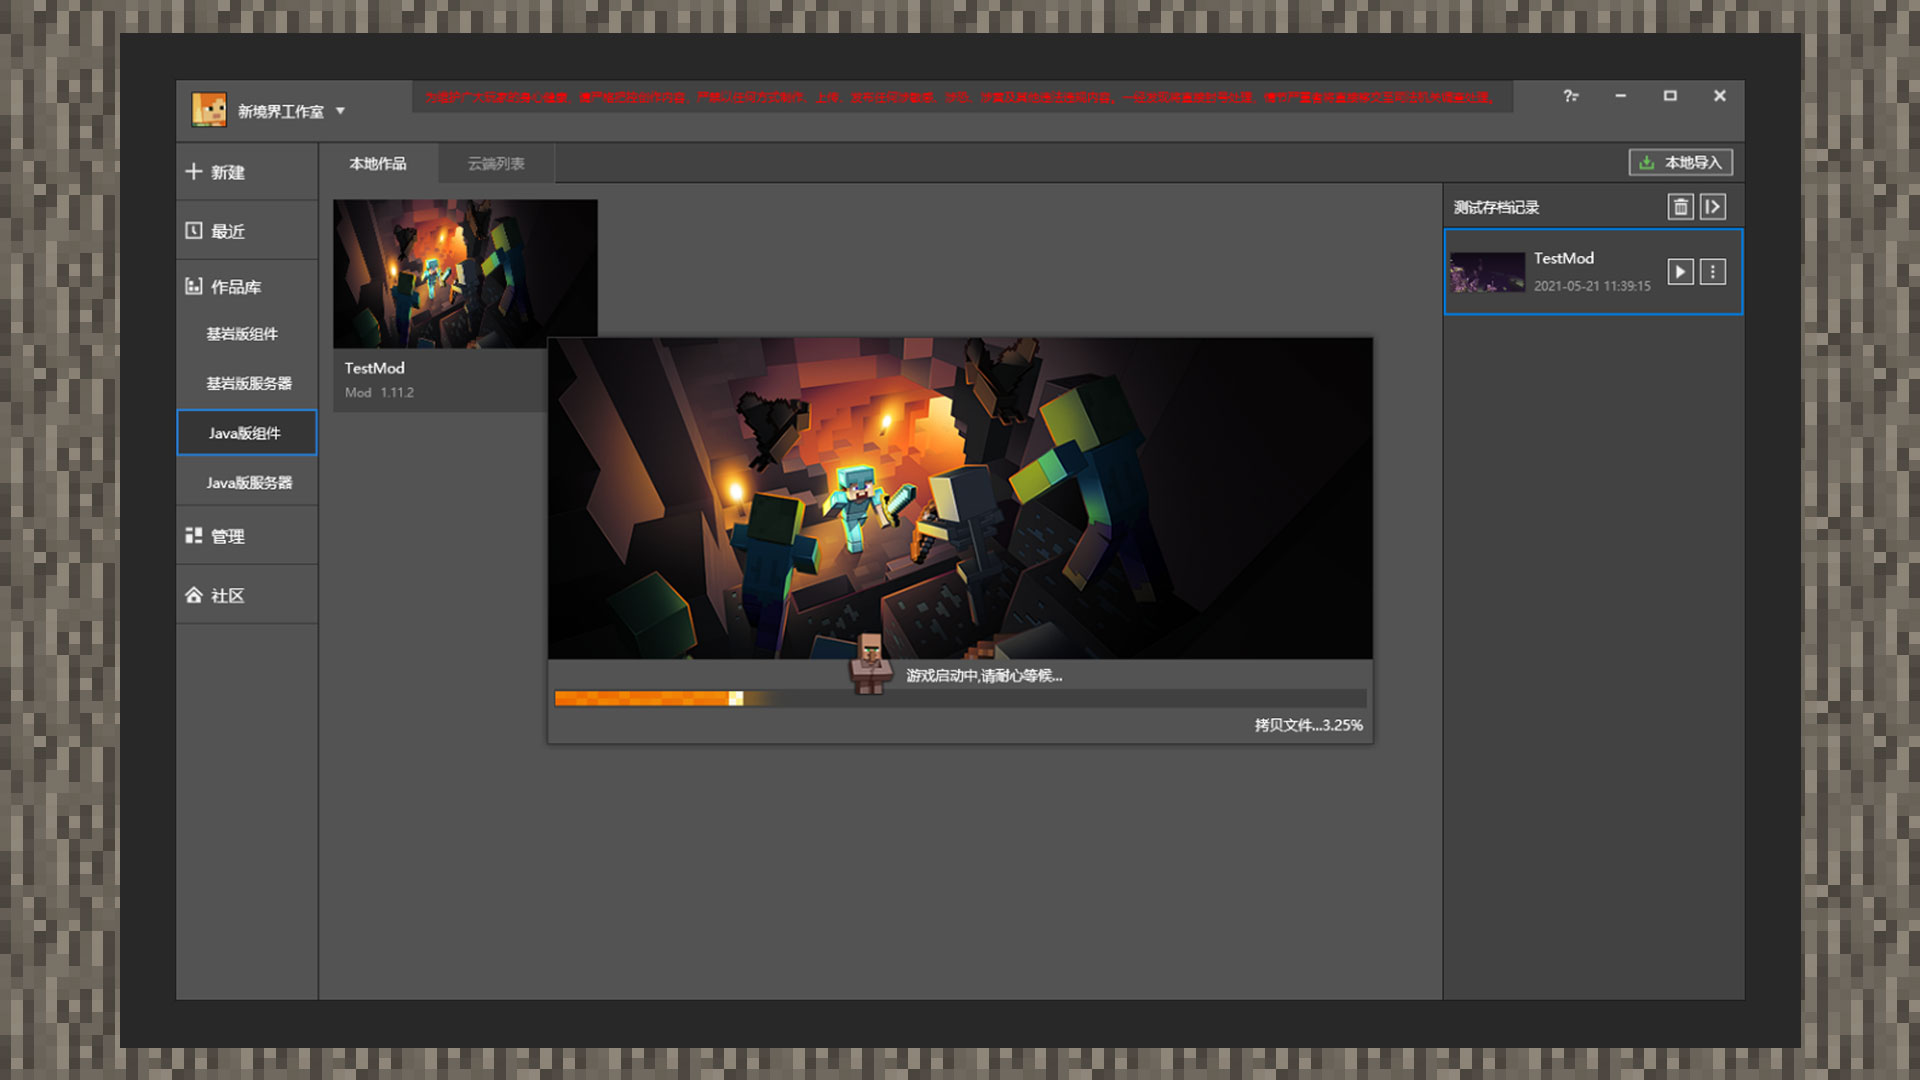This screenshot has width=1920, height=1080.
Task: Expand 作品库 library section
Action: pos(247,287)
